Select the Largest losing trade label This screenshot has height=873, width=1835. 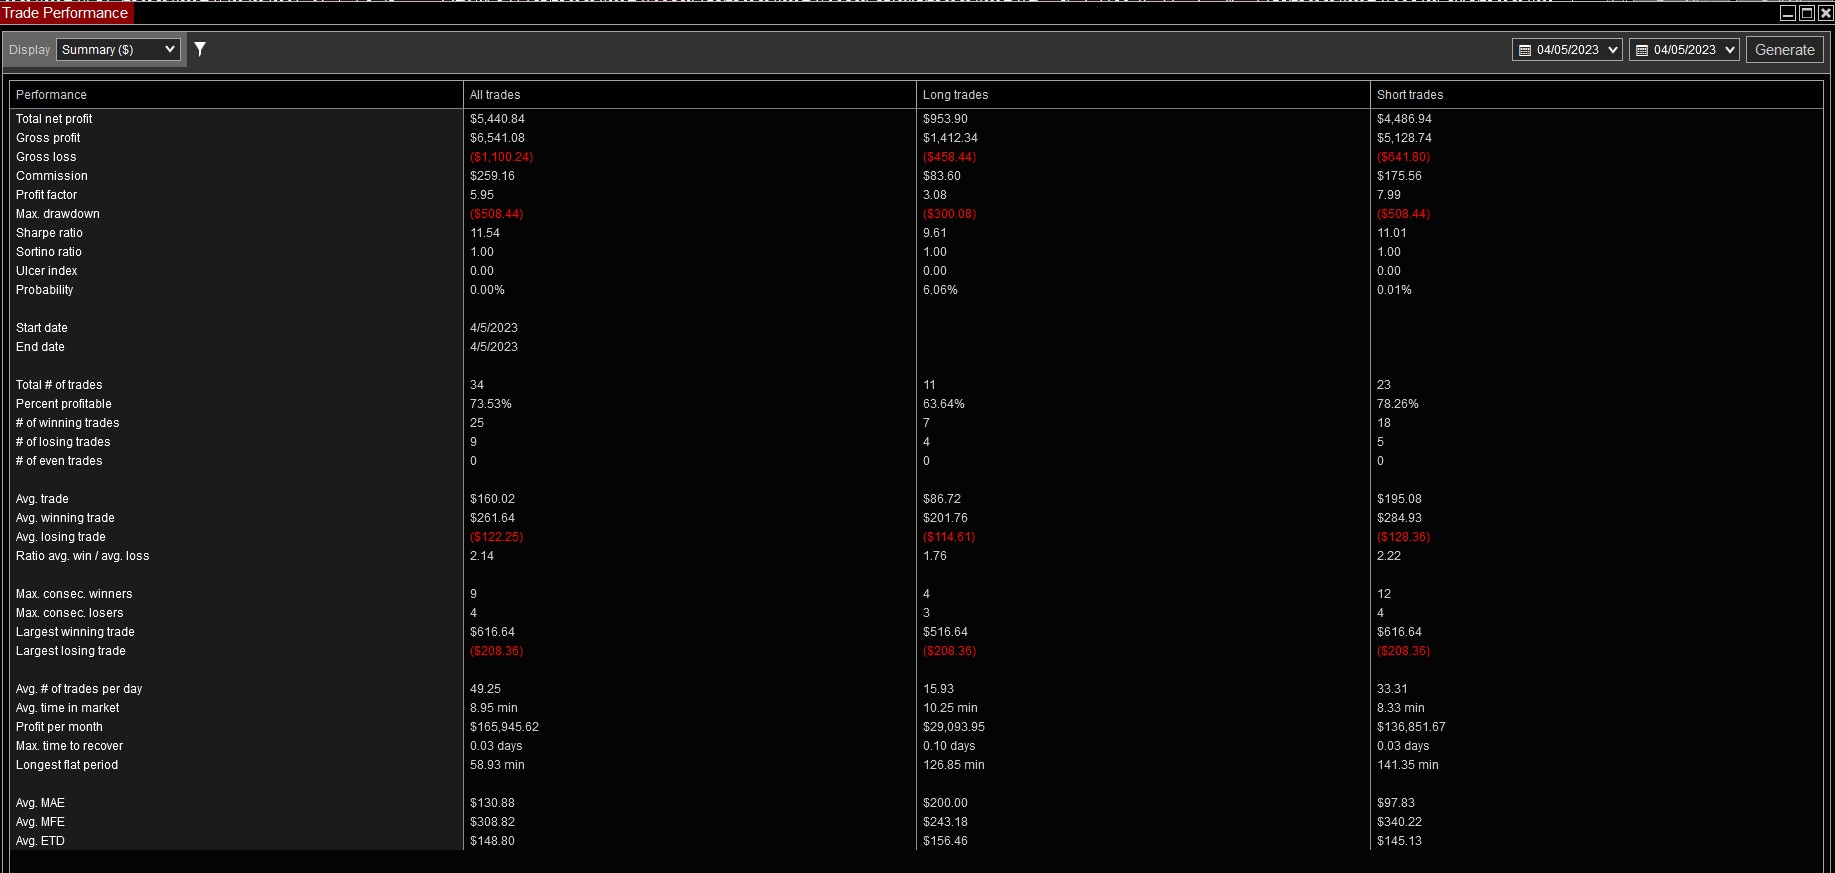click(71, 651)
